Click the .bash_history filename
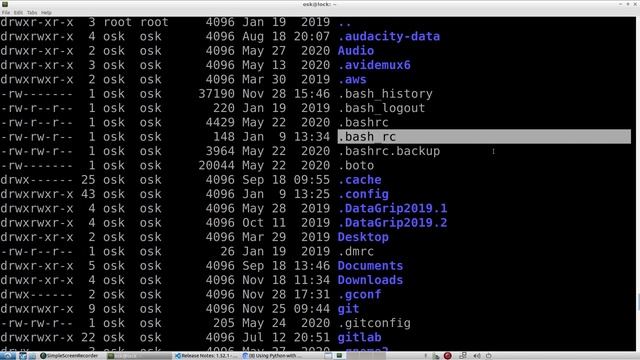Screen dimensions: 640x360 tap(385, 94)
